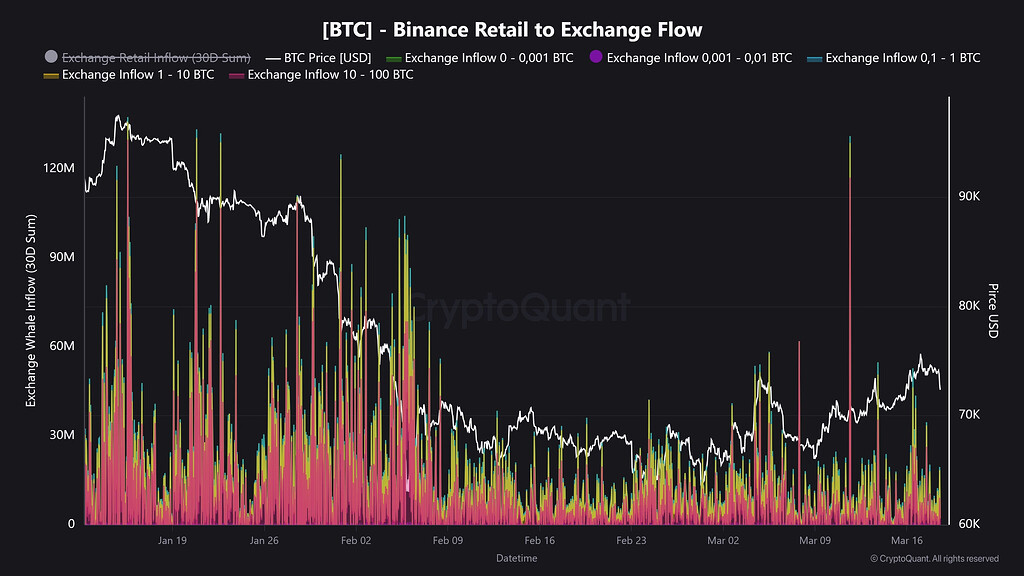
Task: Toggle Exchange Inflow 0,1 - 1 BTC label
Action: pyautogui.click(x=903, y=57)
